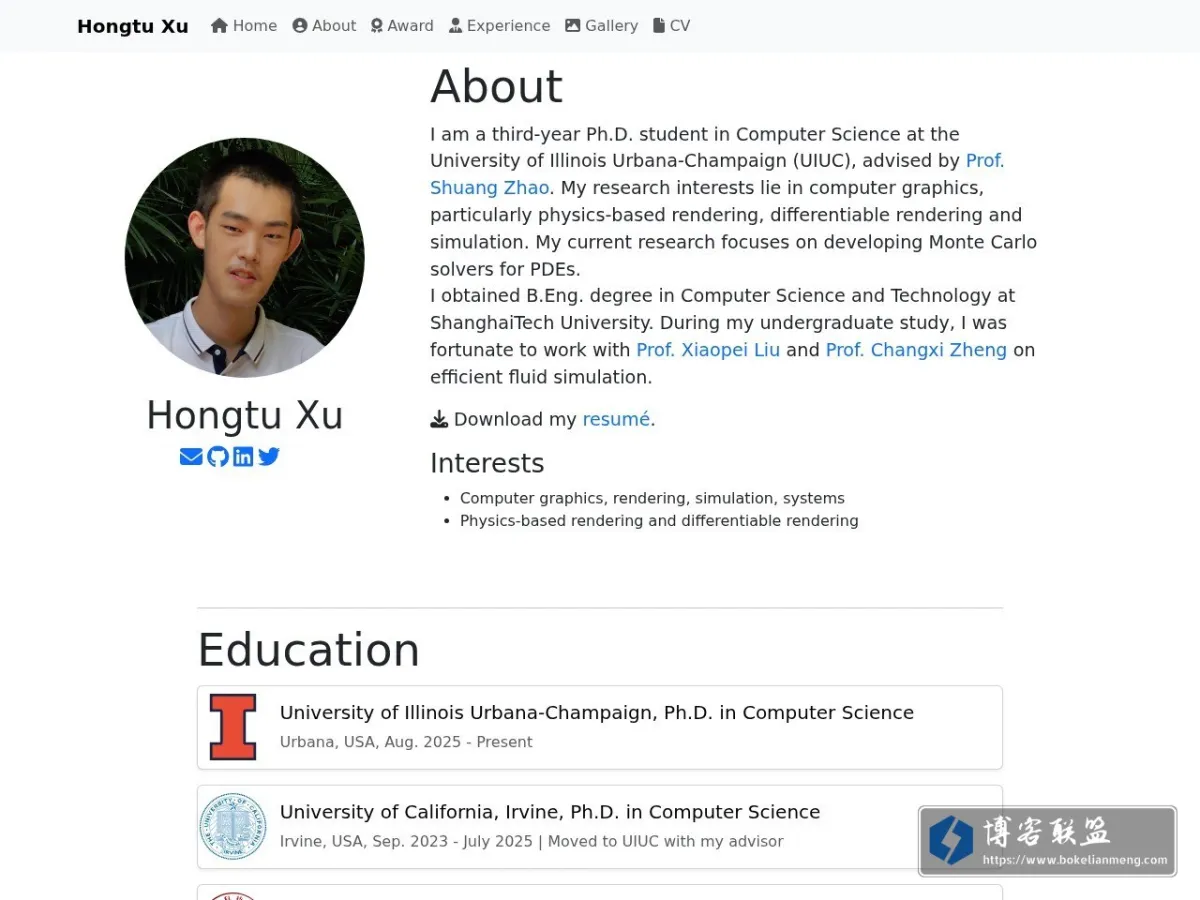1200x900 pixels.
Task: Open the Gallery nav item
Action: pos(601,26)
